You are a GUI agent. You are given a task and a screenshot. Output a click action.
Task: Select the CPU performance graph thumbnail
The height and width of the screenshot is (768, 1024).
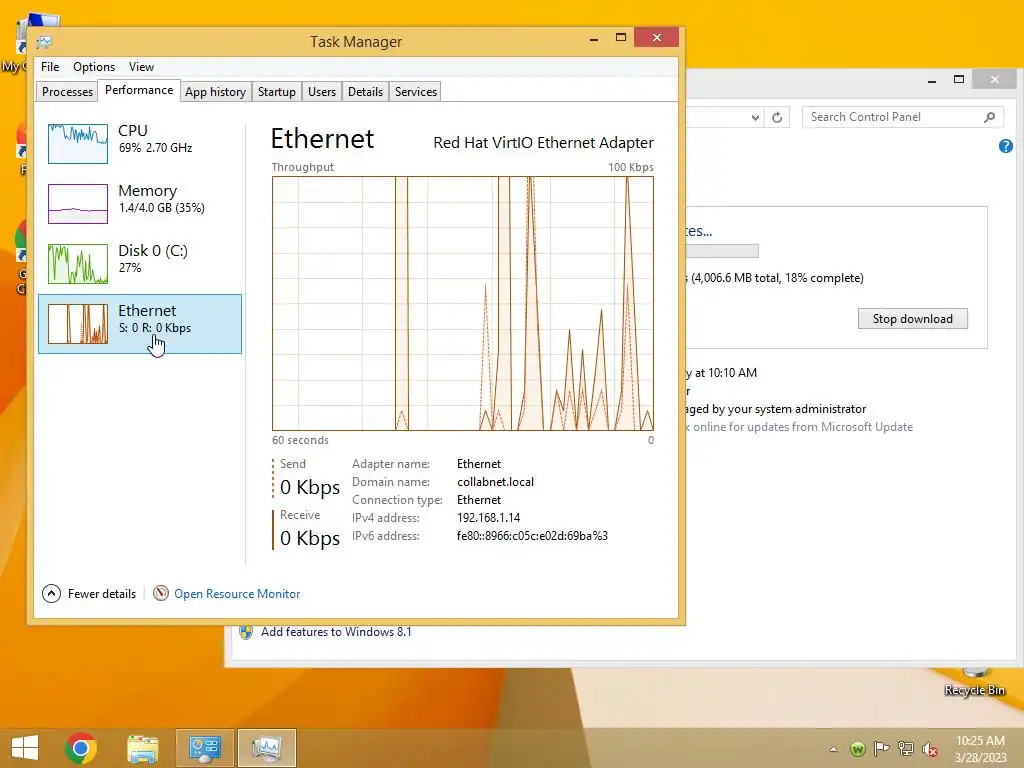[78, 144]
